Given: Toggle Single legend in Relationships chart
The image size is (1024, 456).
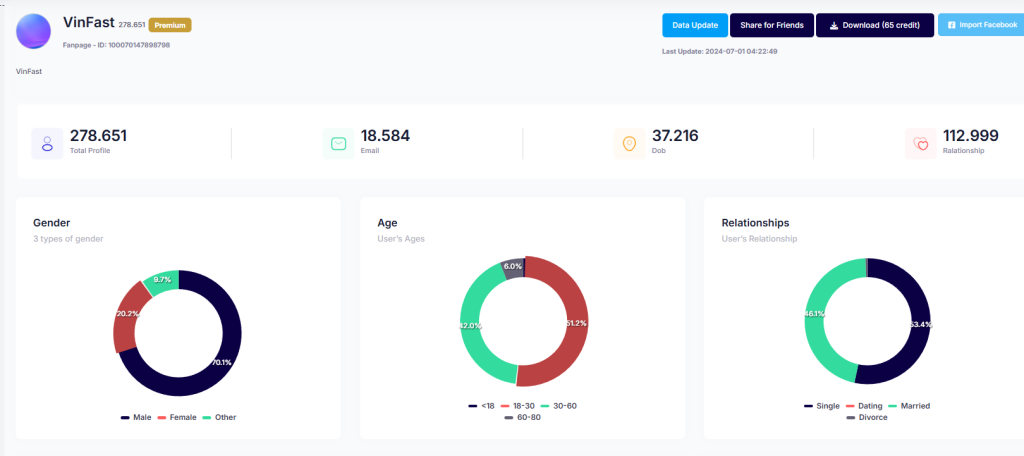Looking at the screenshot, I should tap(822, 406).
